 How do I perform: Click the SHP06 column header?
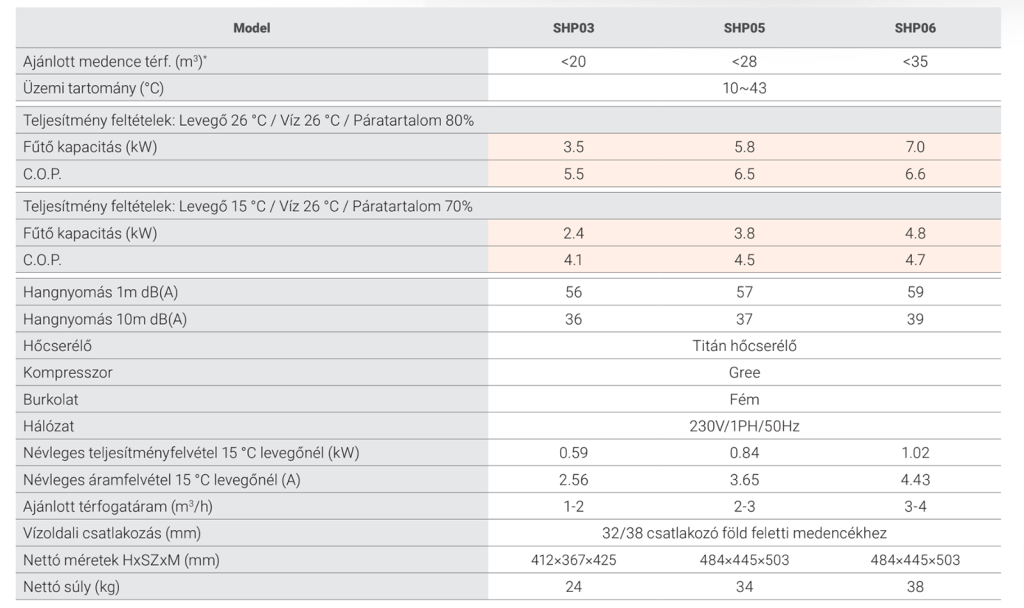coord(914,28)
